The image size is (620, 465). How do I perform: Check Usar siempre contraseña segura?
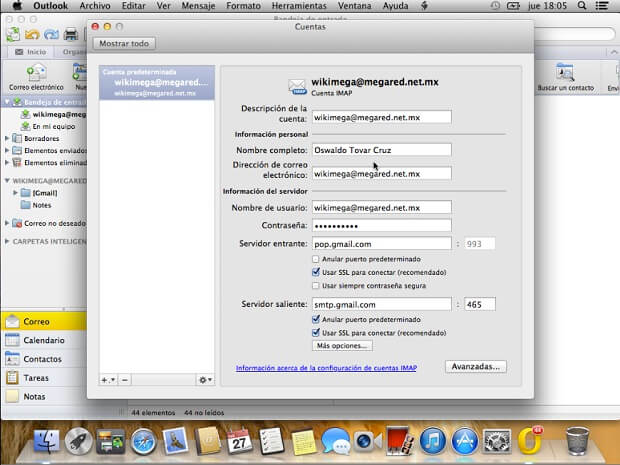click(x=316, y=285)
